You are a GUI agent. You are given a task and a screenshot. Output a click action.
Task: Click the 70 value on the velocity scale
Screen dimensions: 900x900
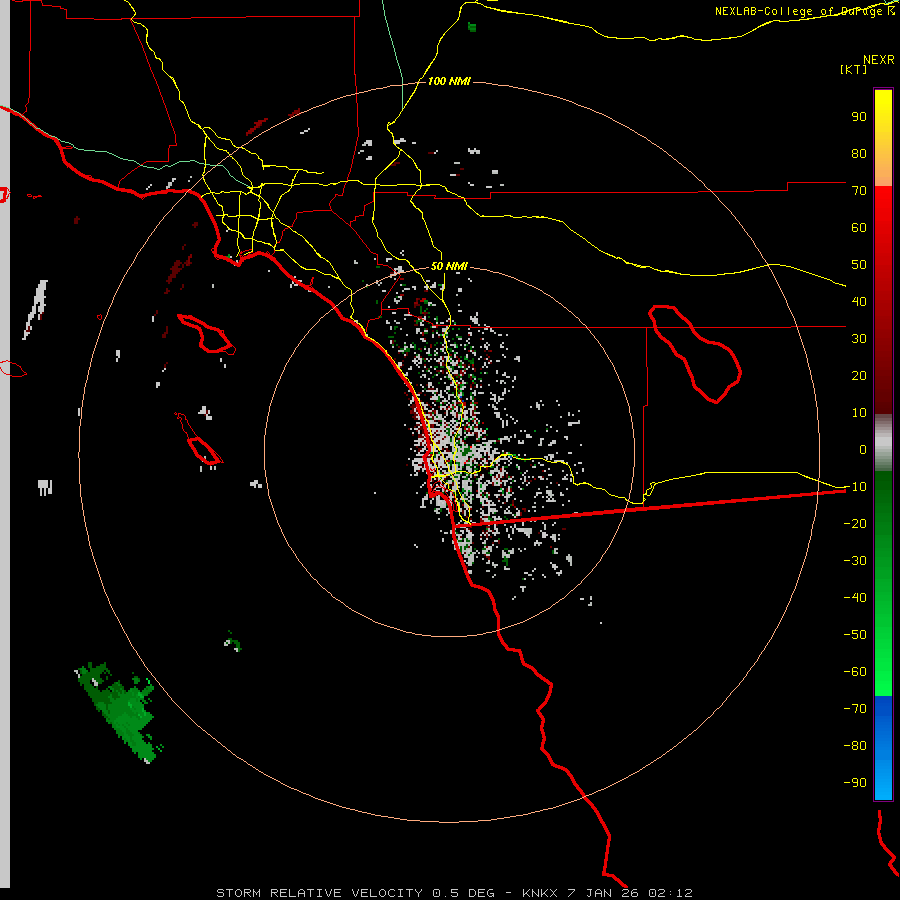(x=859, y=191)
